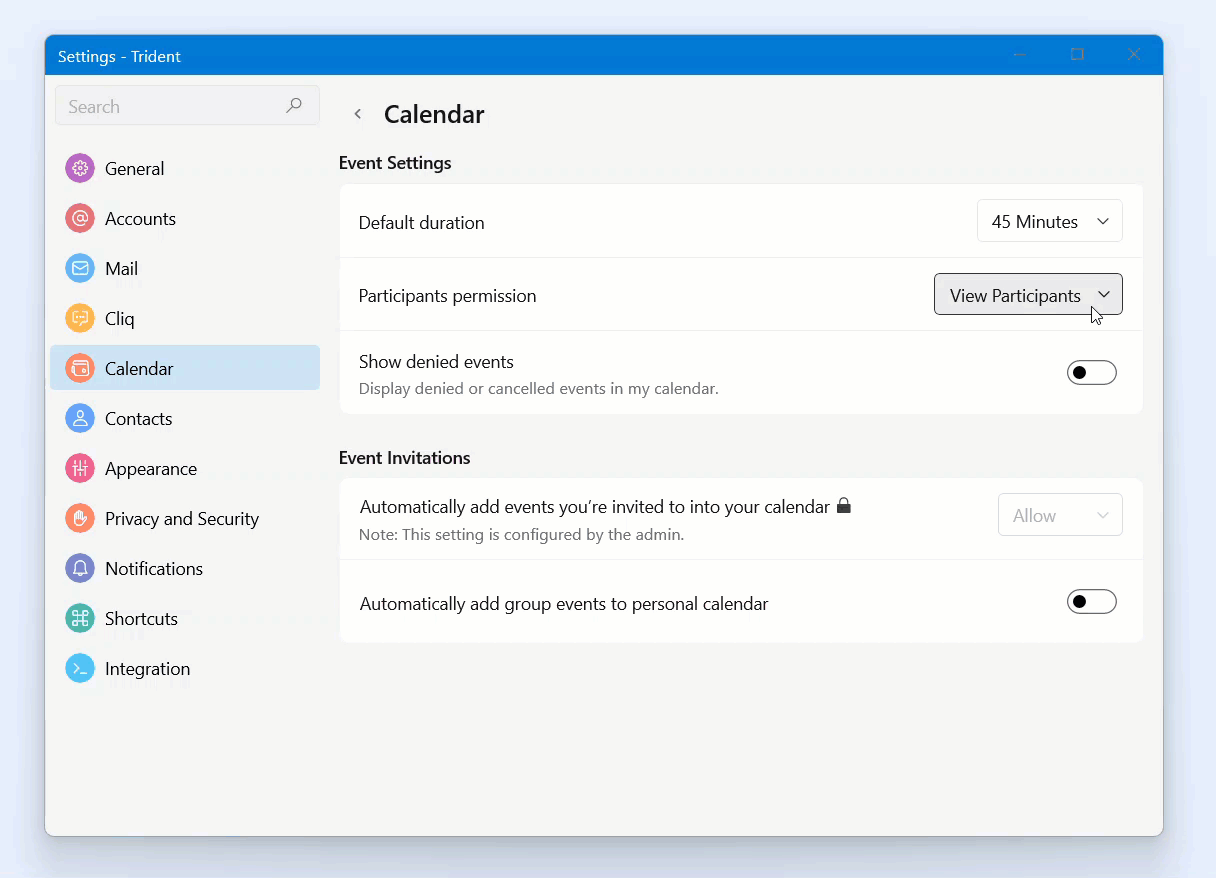The width and height of the screenshot is (1216, 878).
Task: Click the General gear icon
Action: pos(80,169)
